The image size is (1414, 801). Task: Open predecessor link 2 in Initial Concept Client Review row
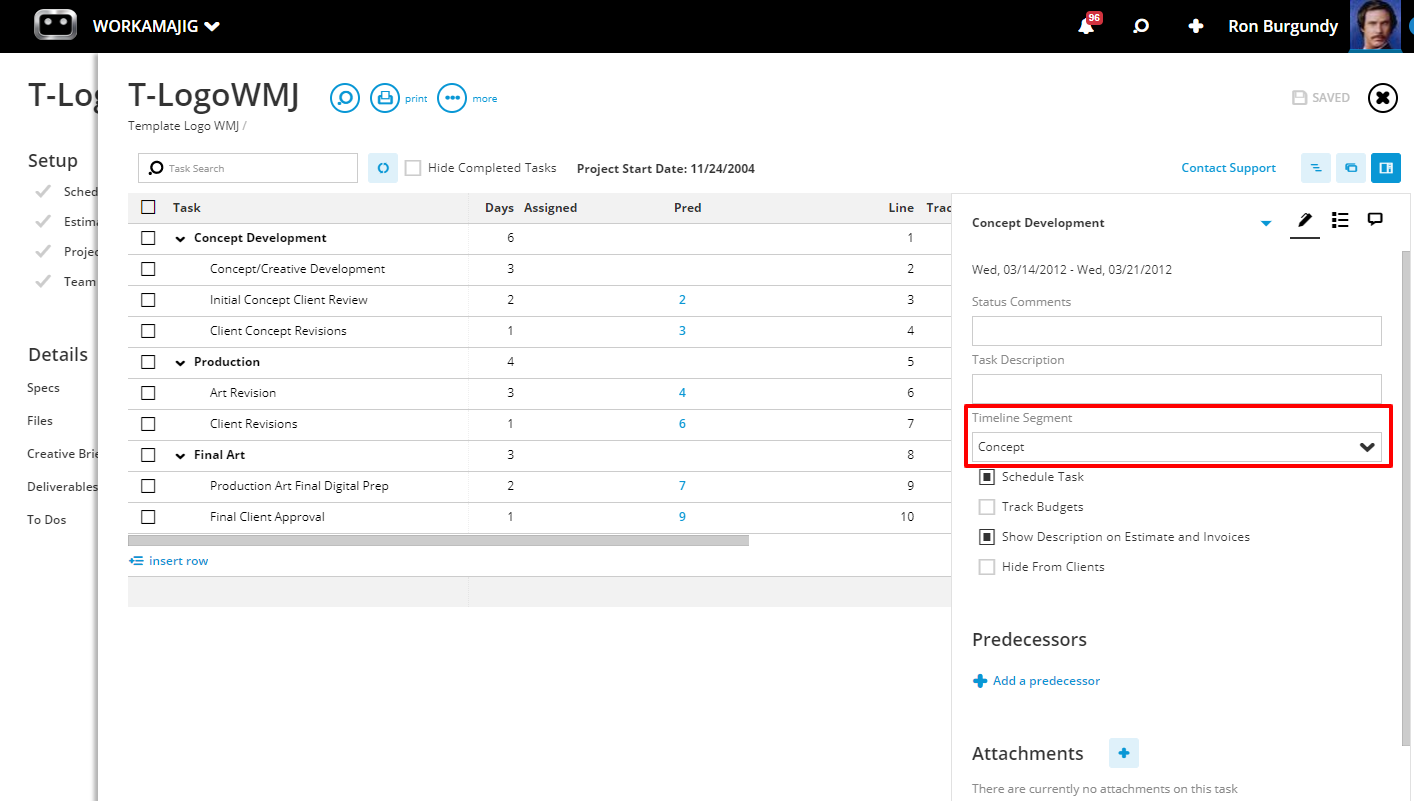click(682, 300)
